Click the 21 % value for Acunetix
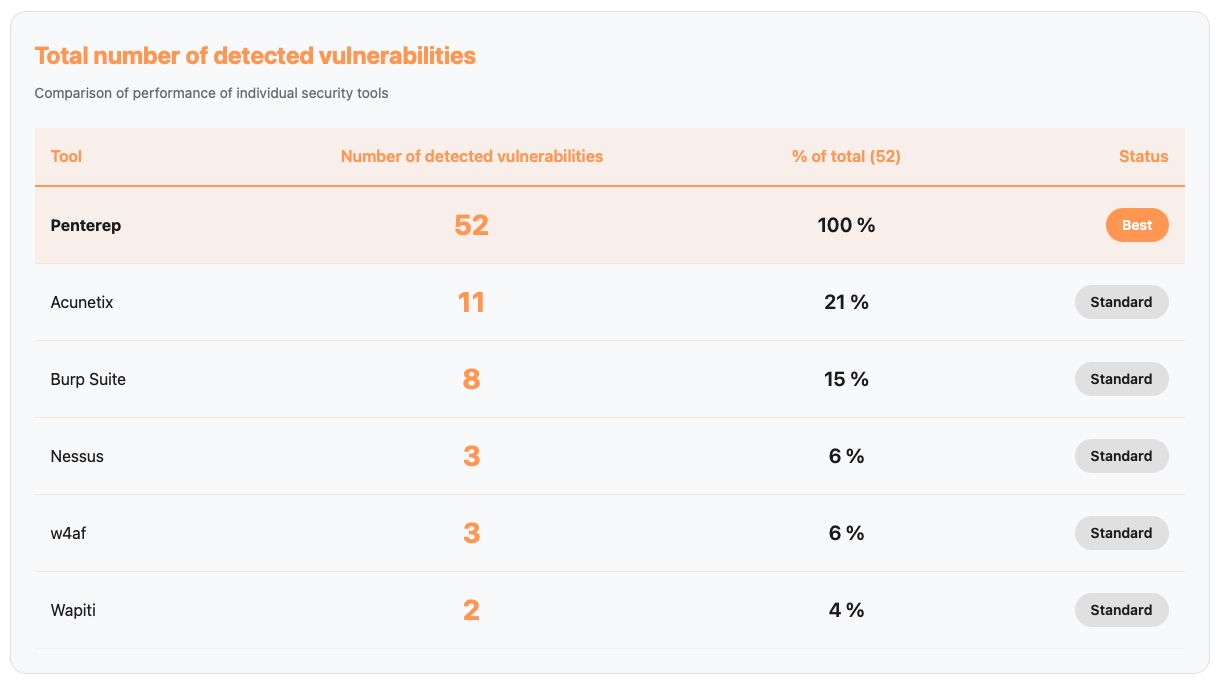This screenshot has height=685, width=1219. point(846,302)
